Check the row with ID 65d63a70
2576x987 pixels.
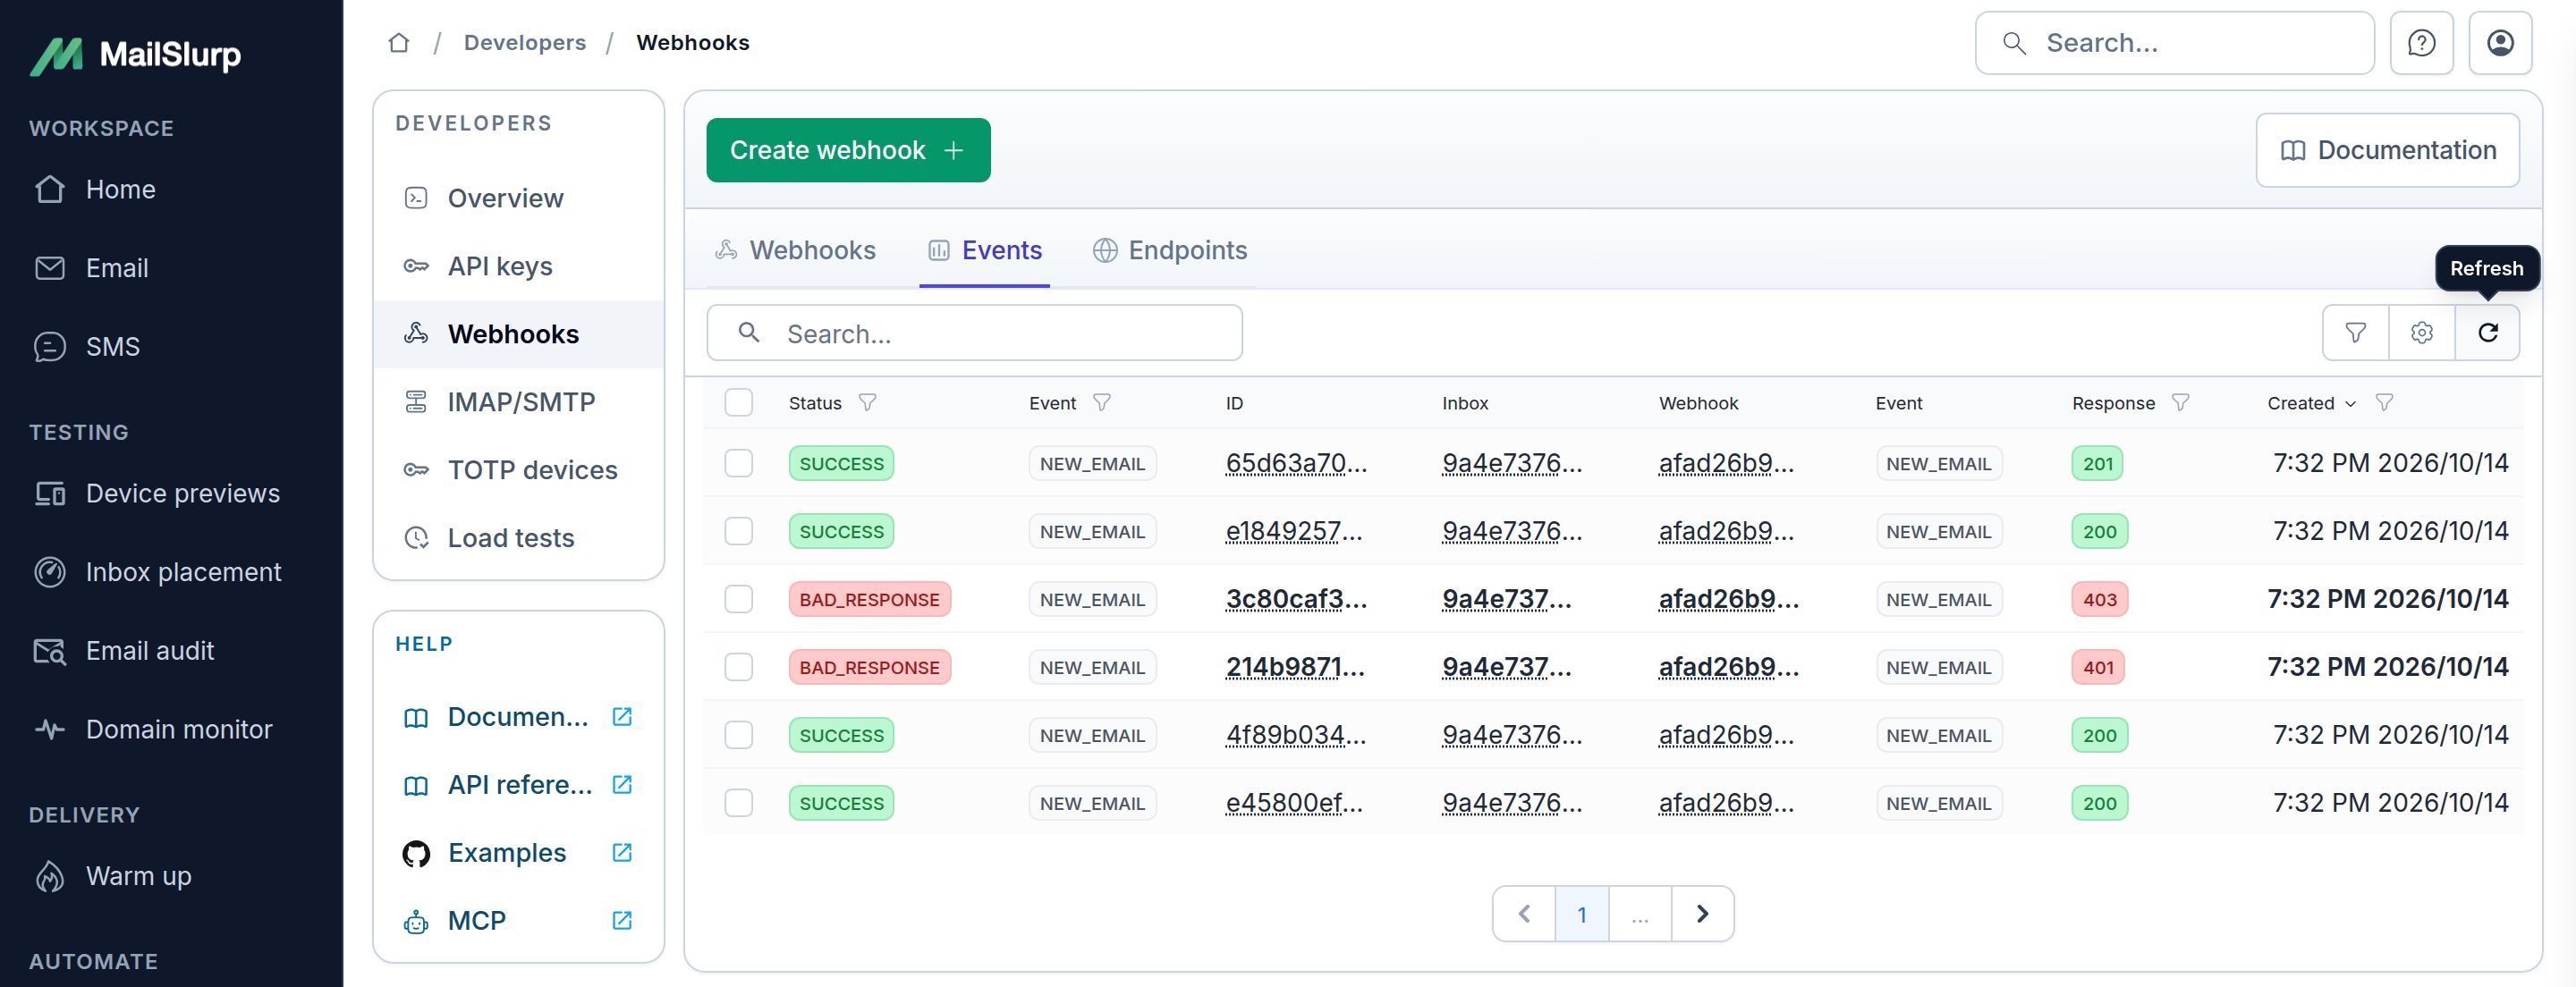739,463
